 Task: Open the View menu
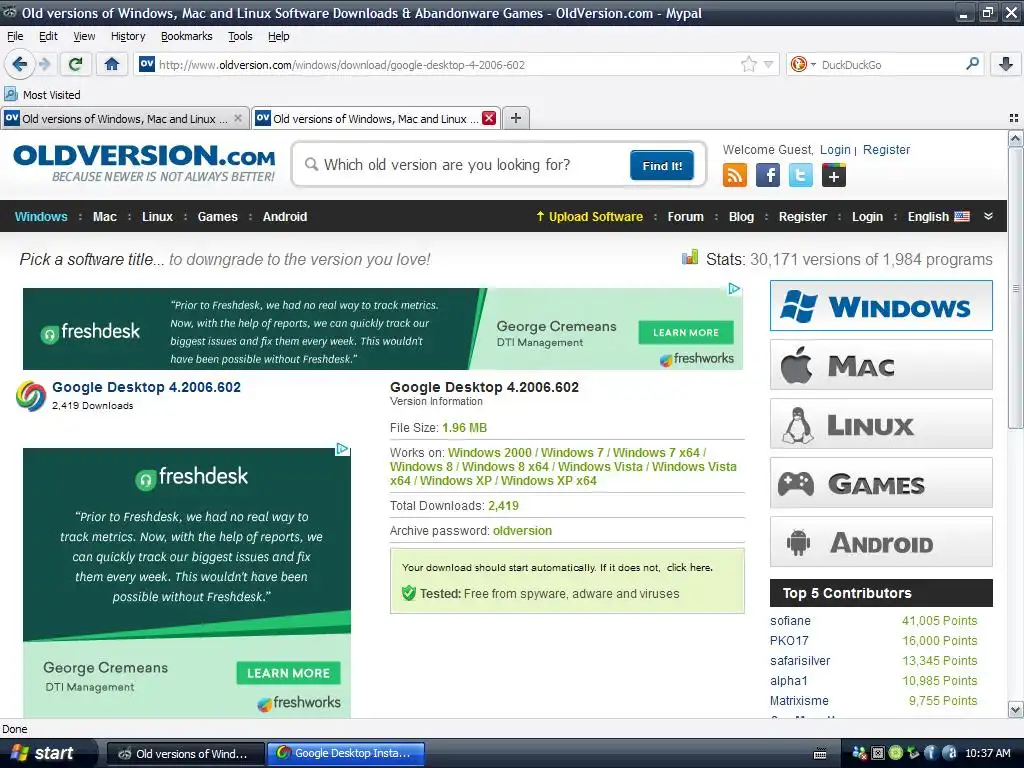84,36
